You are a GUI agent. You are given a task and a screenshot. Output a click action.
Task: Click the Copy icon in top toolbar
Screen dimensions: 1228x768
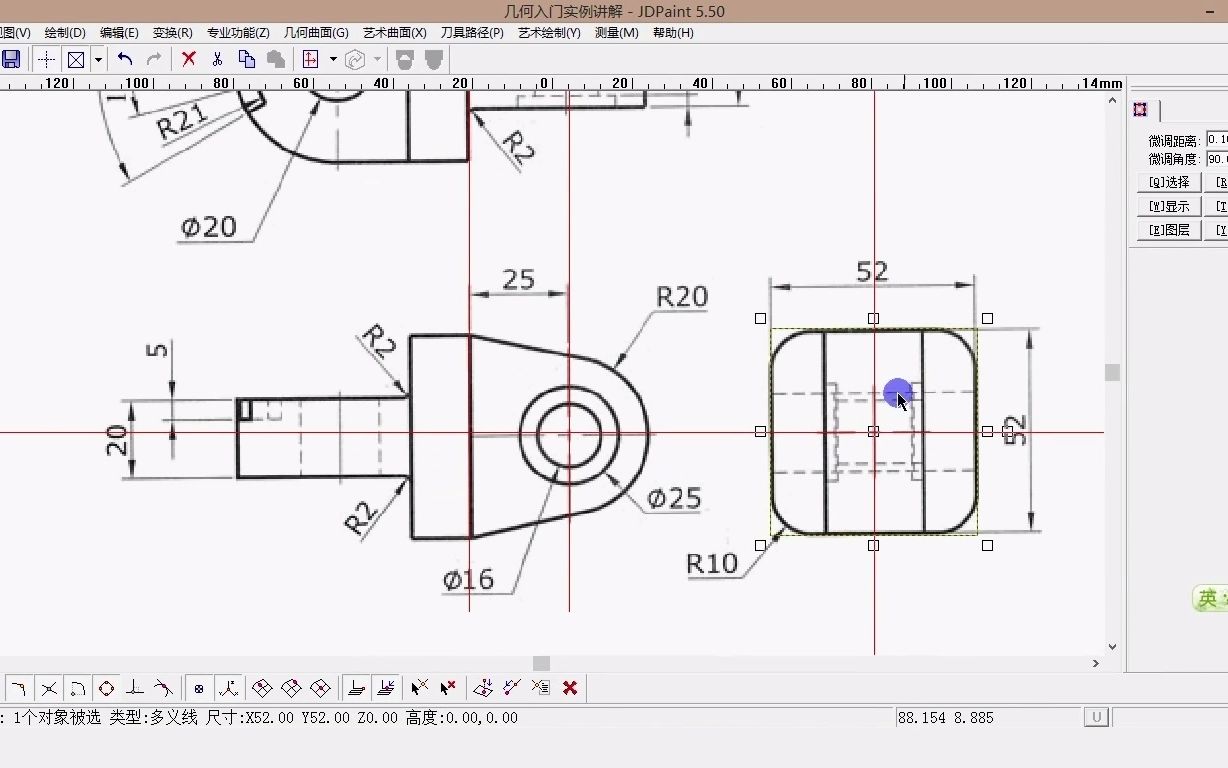pyautogui.click(x=246, y=59)
